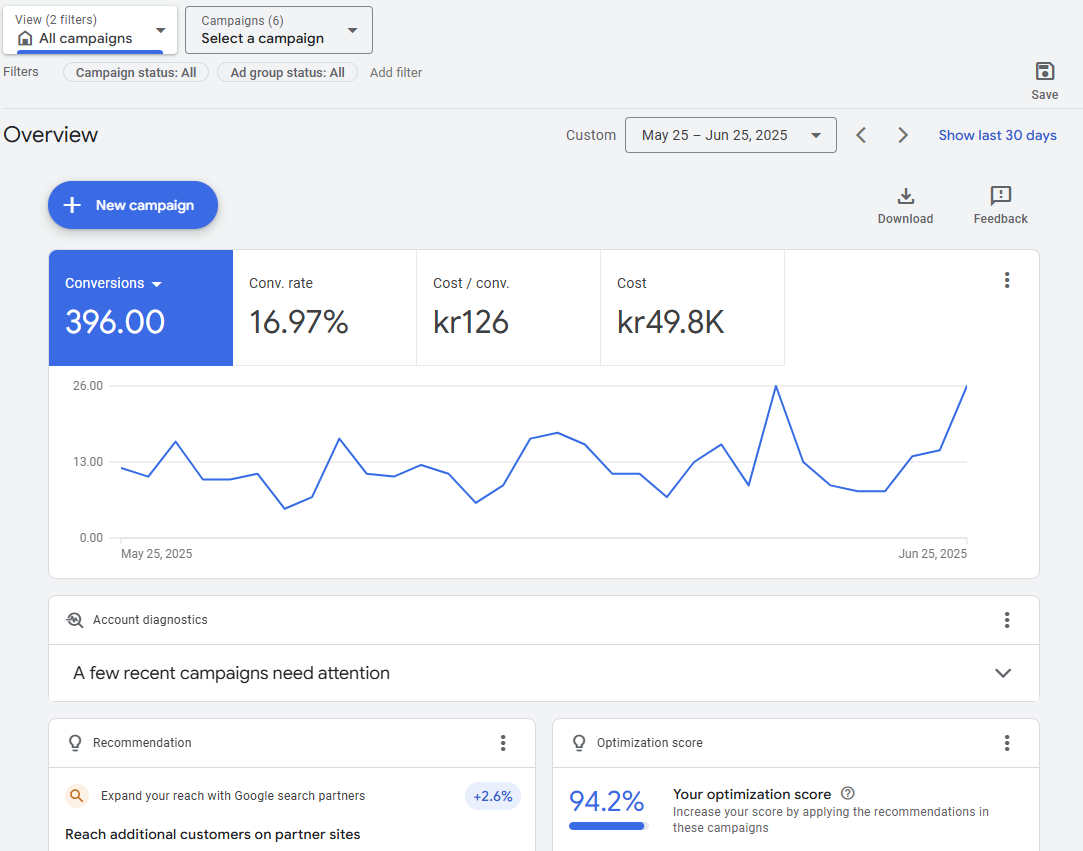Click the Optimization score lightbulb icon
The width and height of the screenshot is (1083, 851).
point(579,743)
